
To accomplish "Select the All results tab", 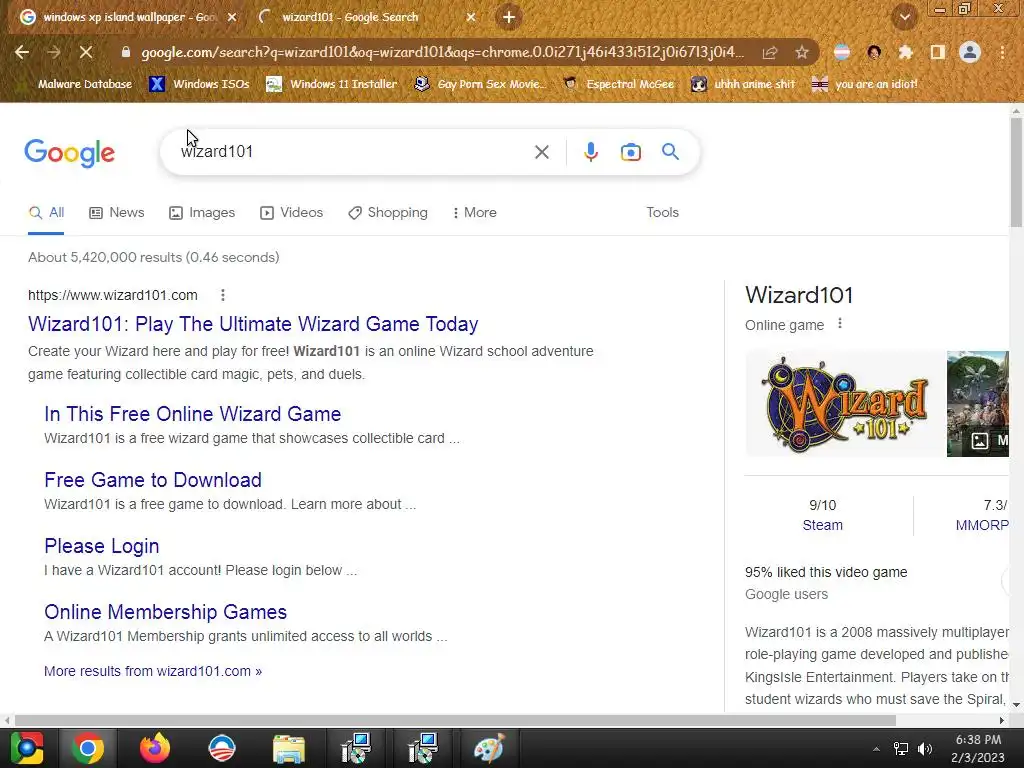I will (x=46, y=213).
